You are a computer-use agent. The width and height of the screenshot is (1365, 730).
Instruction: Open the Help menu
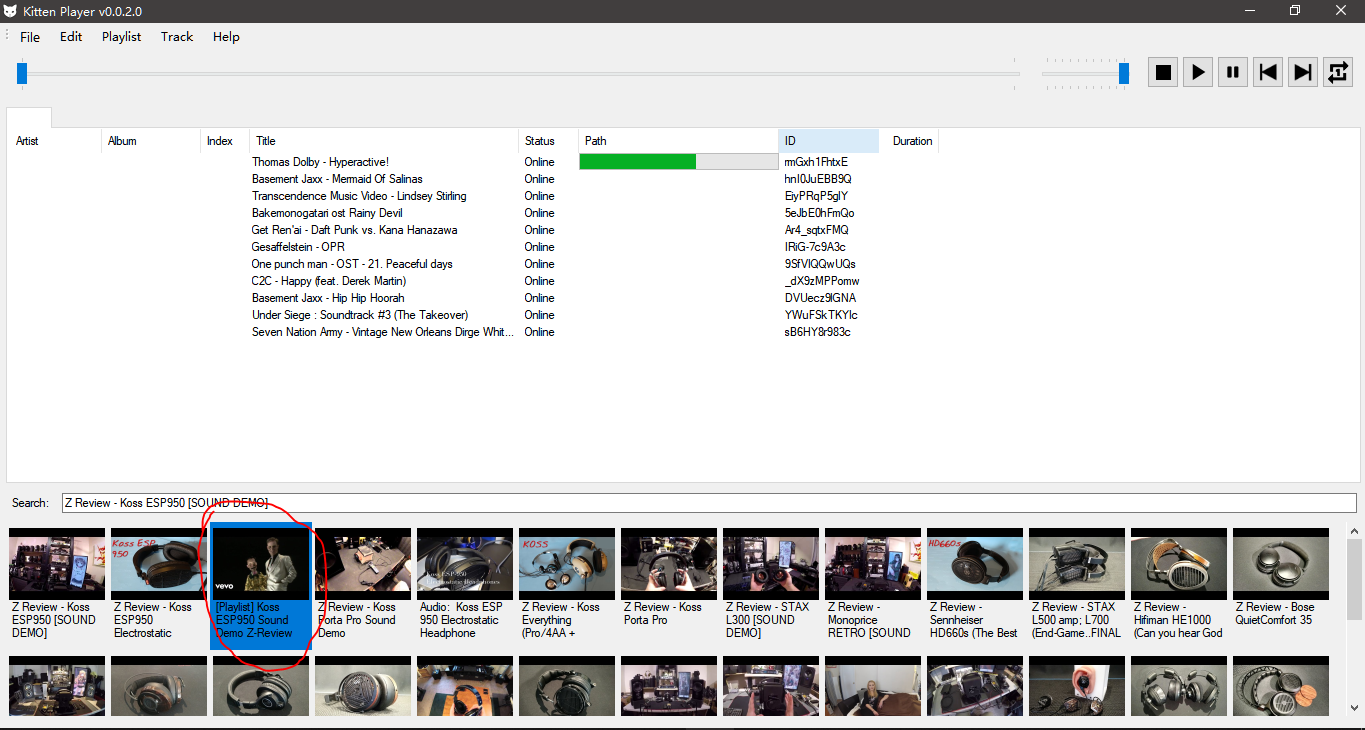coord(226,37)
